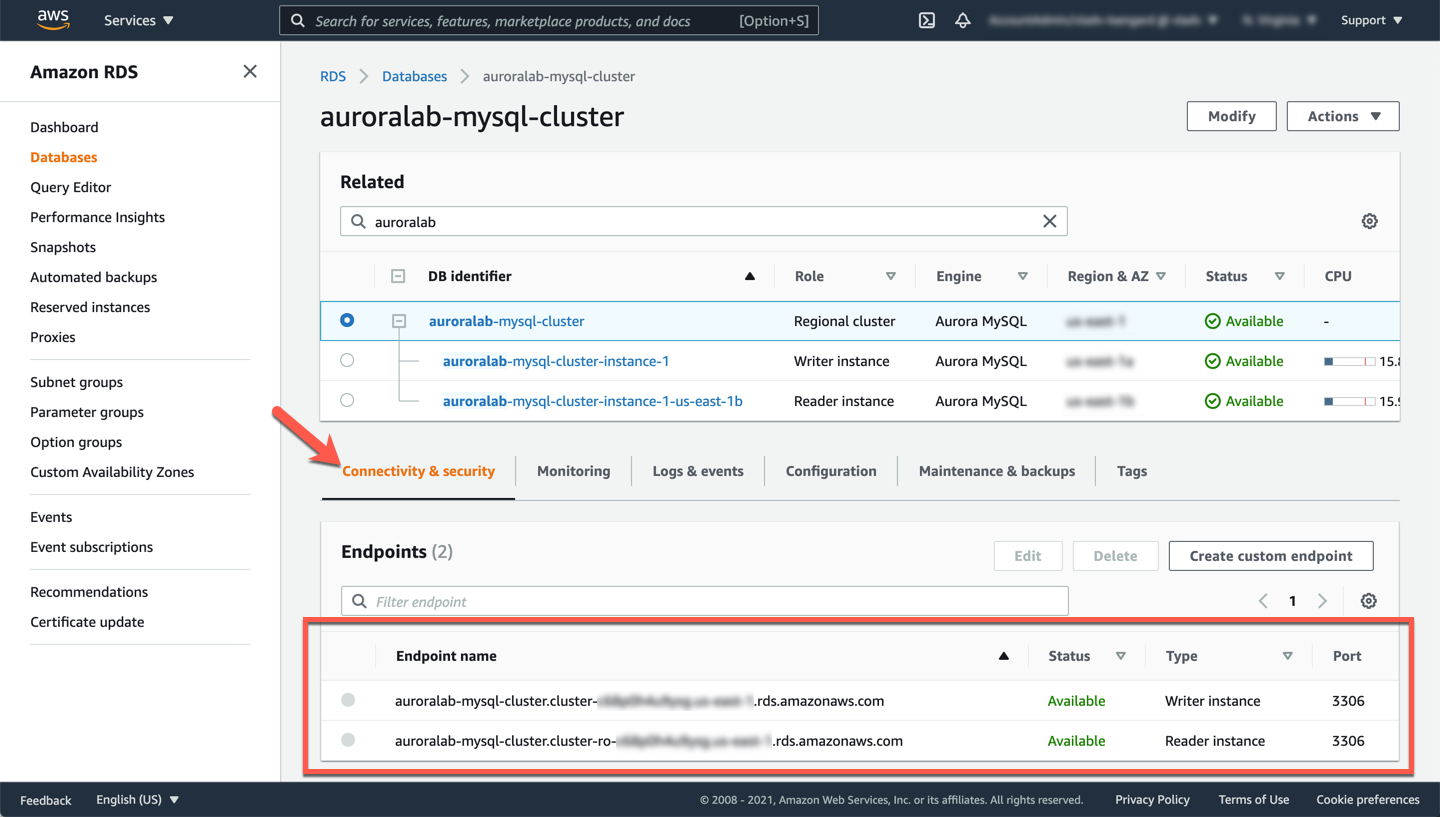Open the Actions dropdown menu
1440x817 pixels.
1342,116
